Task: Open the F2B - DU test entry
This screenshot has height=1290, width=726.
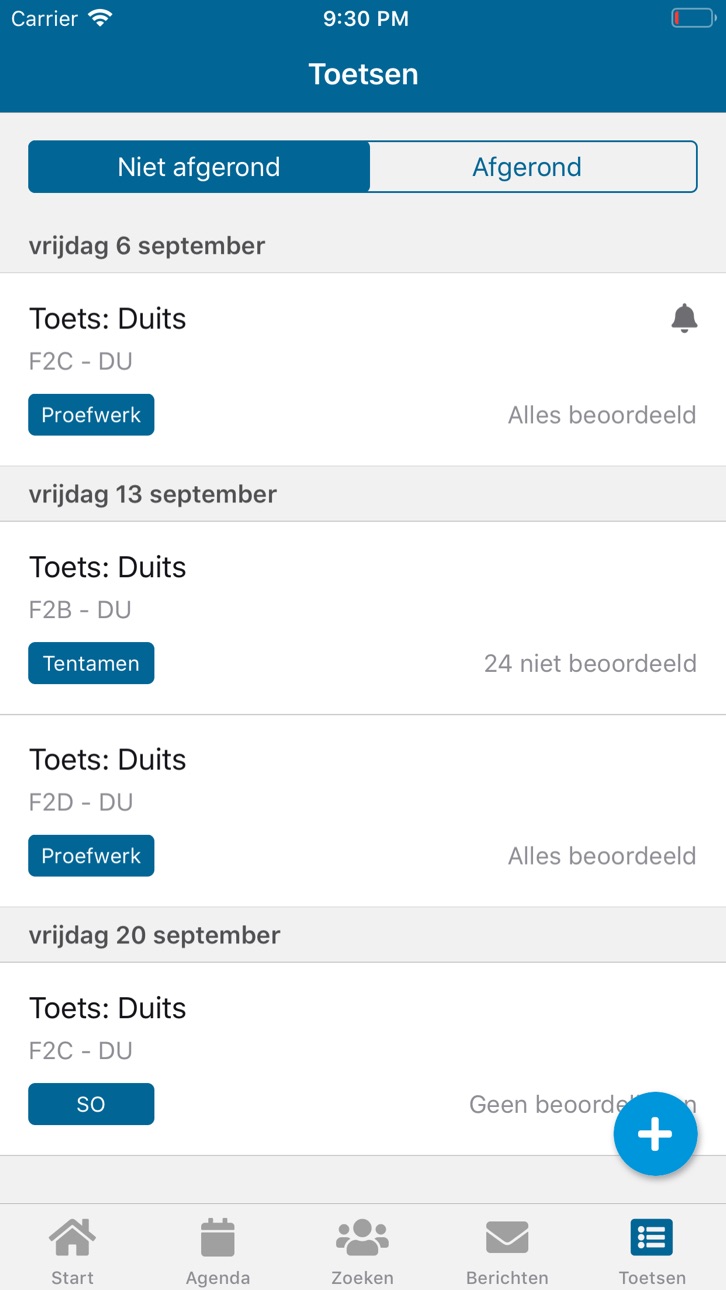Action: [363, 618]
